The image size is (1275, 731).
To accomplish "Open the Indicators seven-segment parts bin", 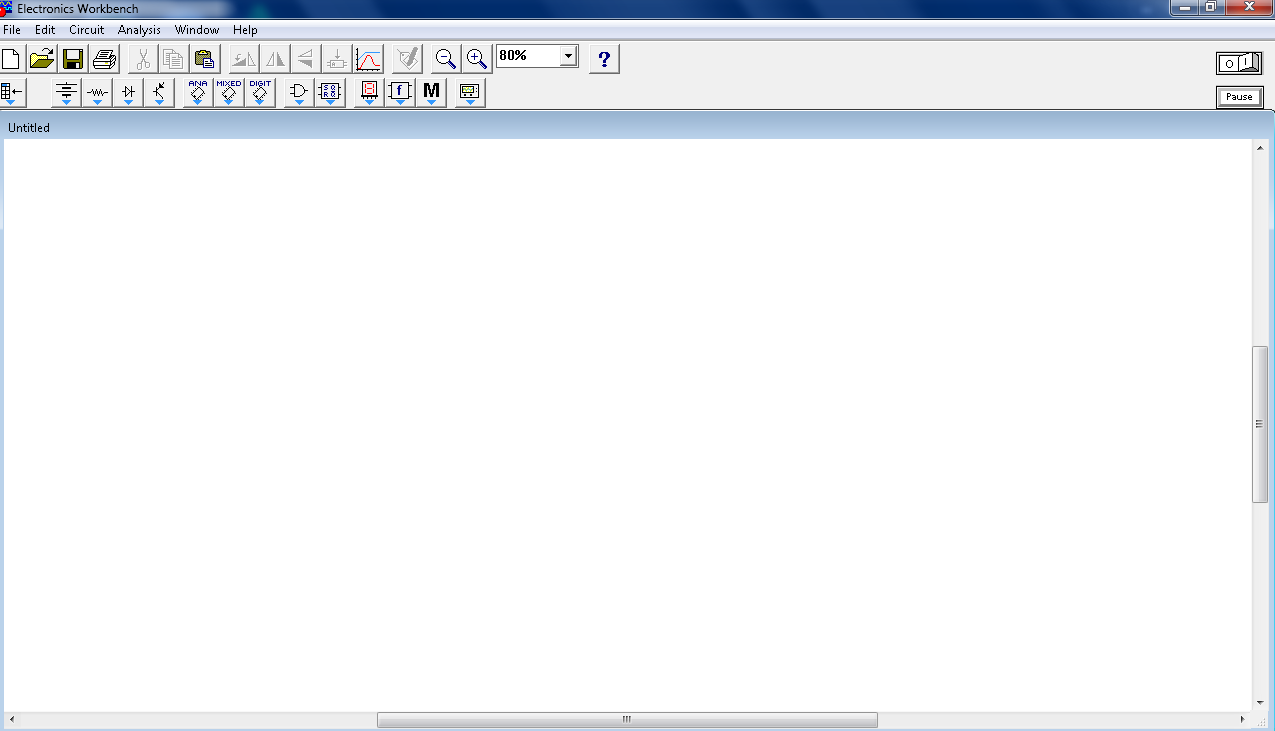I will (x=369, y=93).
